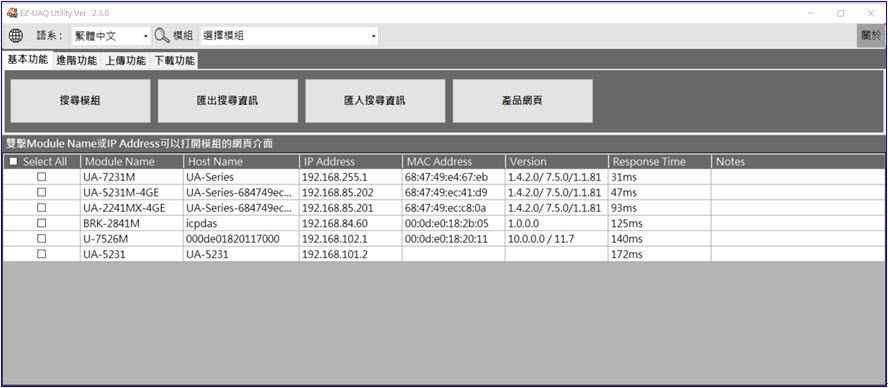Viewport: 888px width, 388px height.
Task: Open the 下載功能 tab
Action: pyautogui.click(x=174, y=61)
